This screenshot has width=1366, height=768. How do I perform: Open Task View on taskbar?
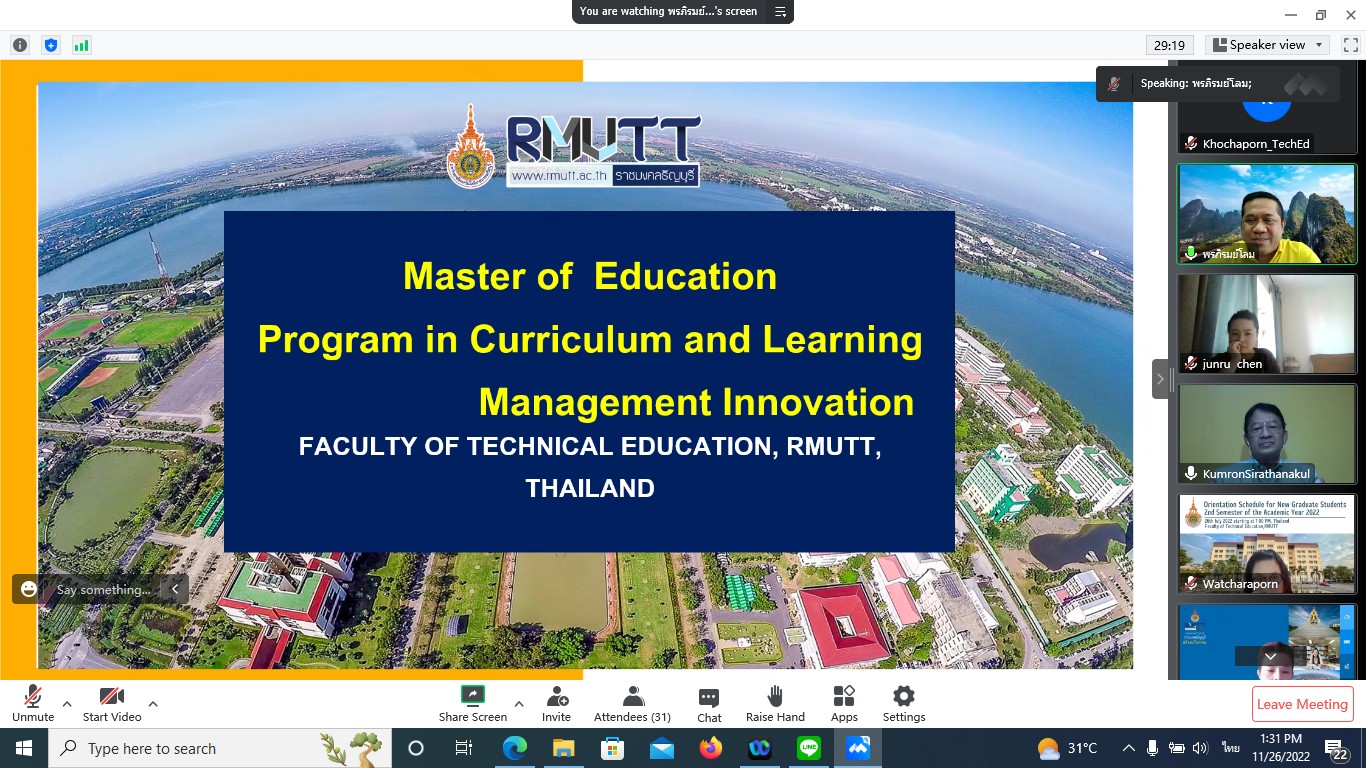(x=464, y=748)
